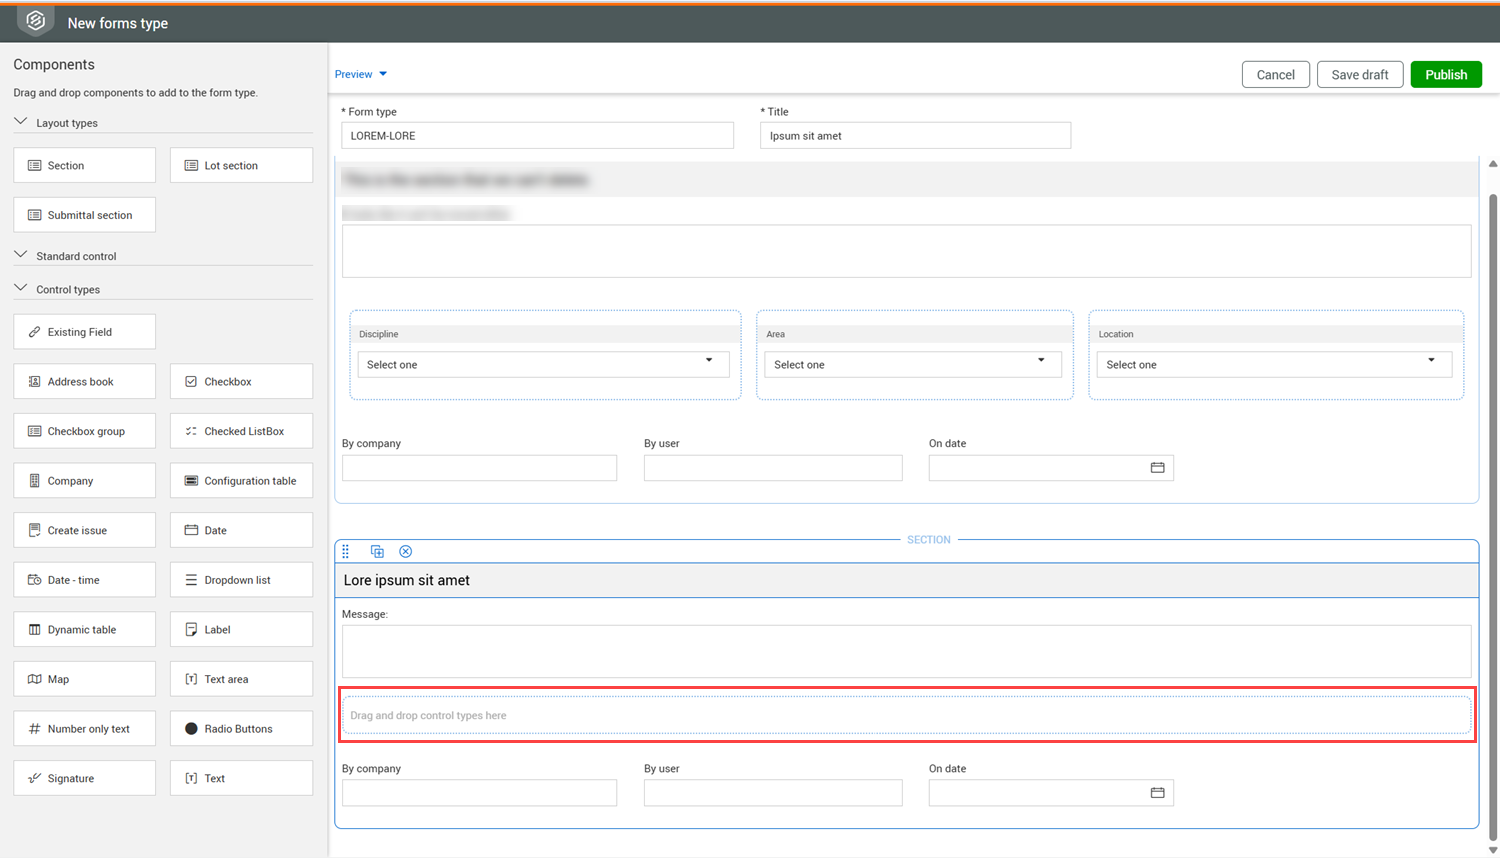Click the remove section X icon
1500x858 pixels.
[406, 552]
